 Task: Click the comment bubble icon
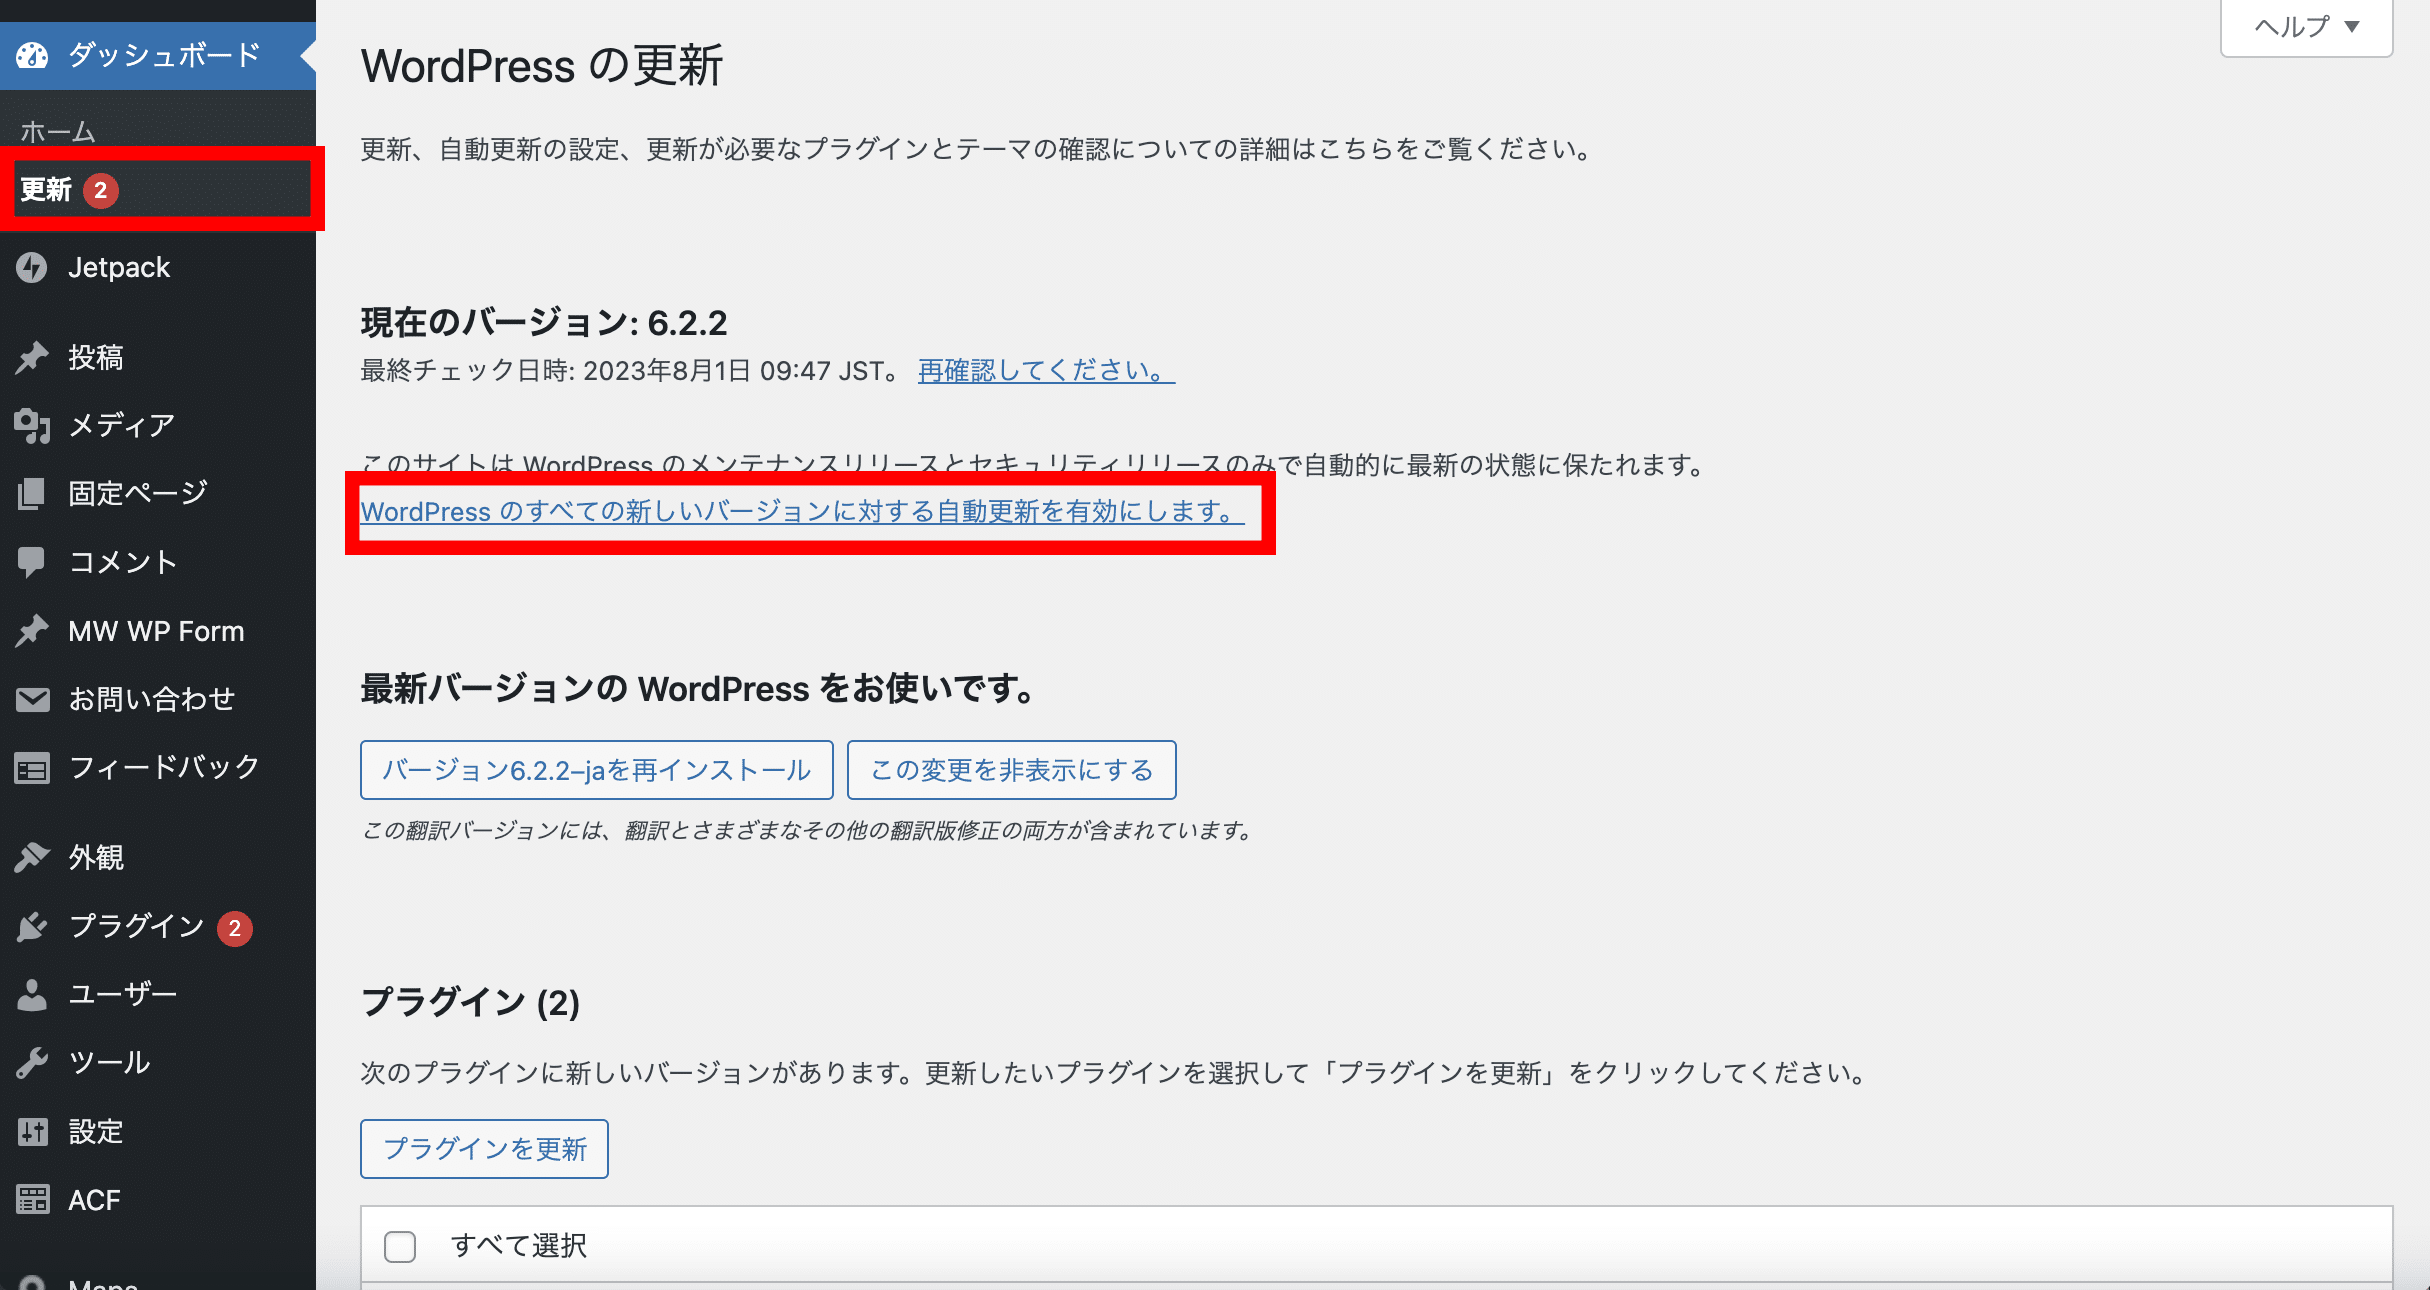point(32,562)
